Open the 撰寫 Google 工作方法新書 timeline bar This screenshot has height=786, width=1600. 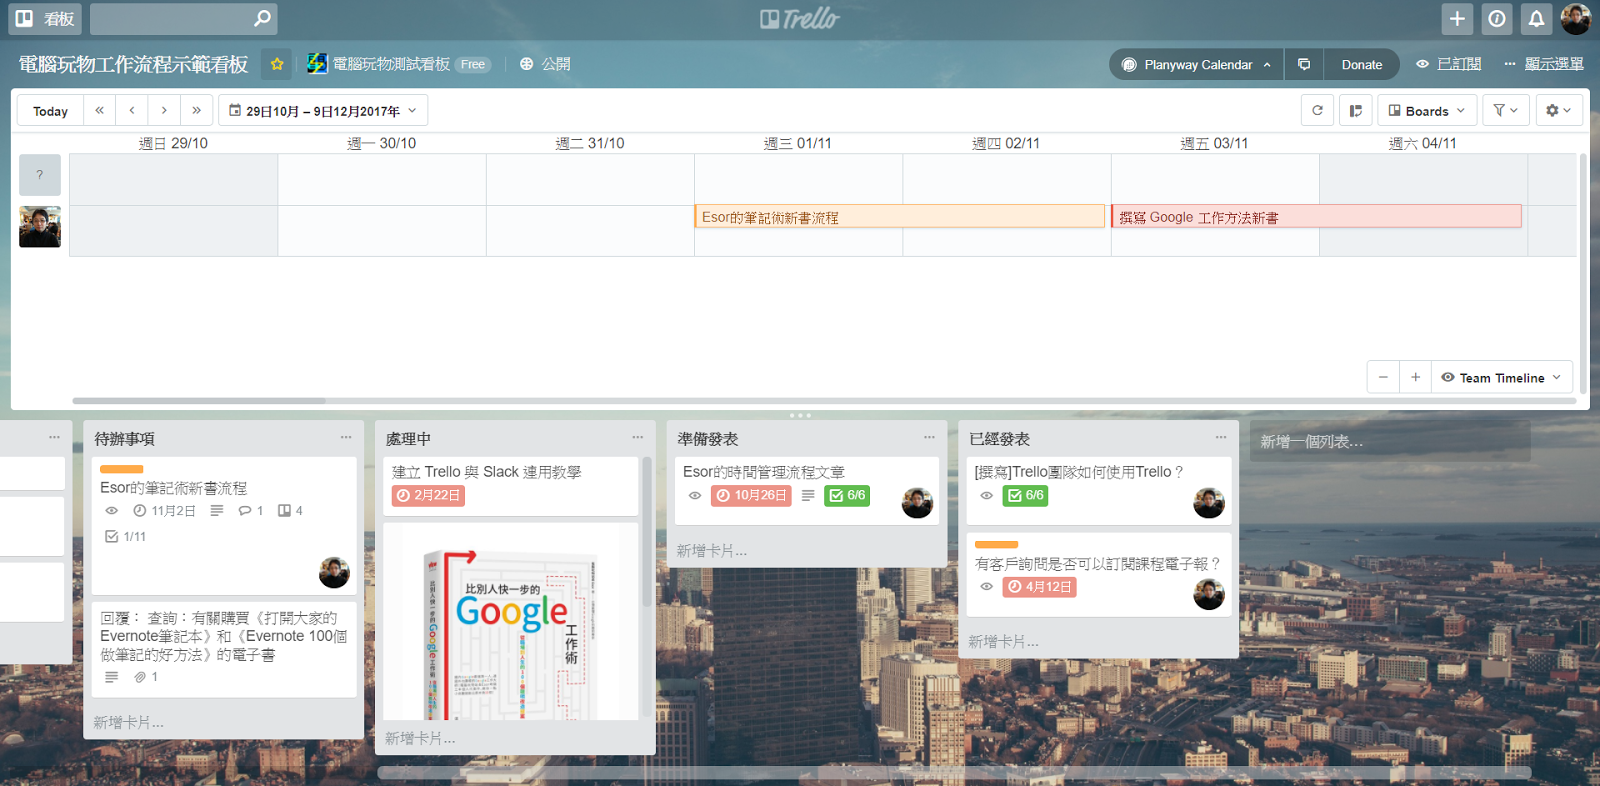pyautogui.click(x=1316, y=217)
